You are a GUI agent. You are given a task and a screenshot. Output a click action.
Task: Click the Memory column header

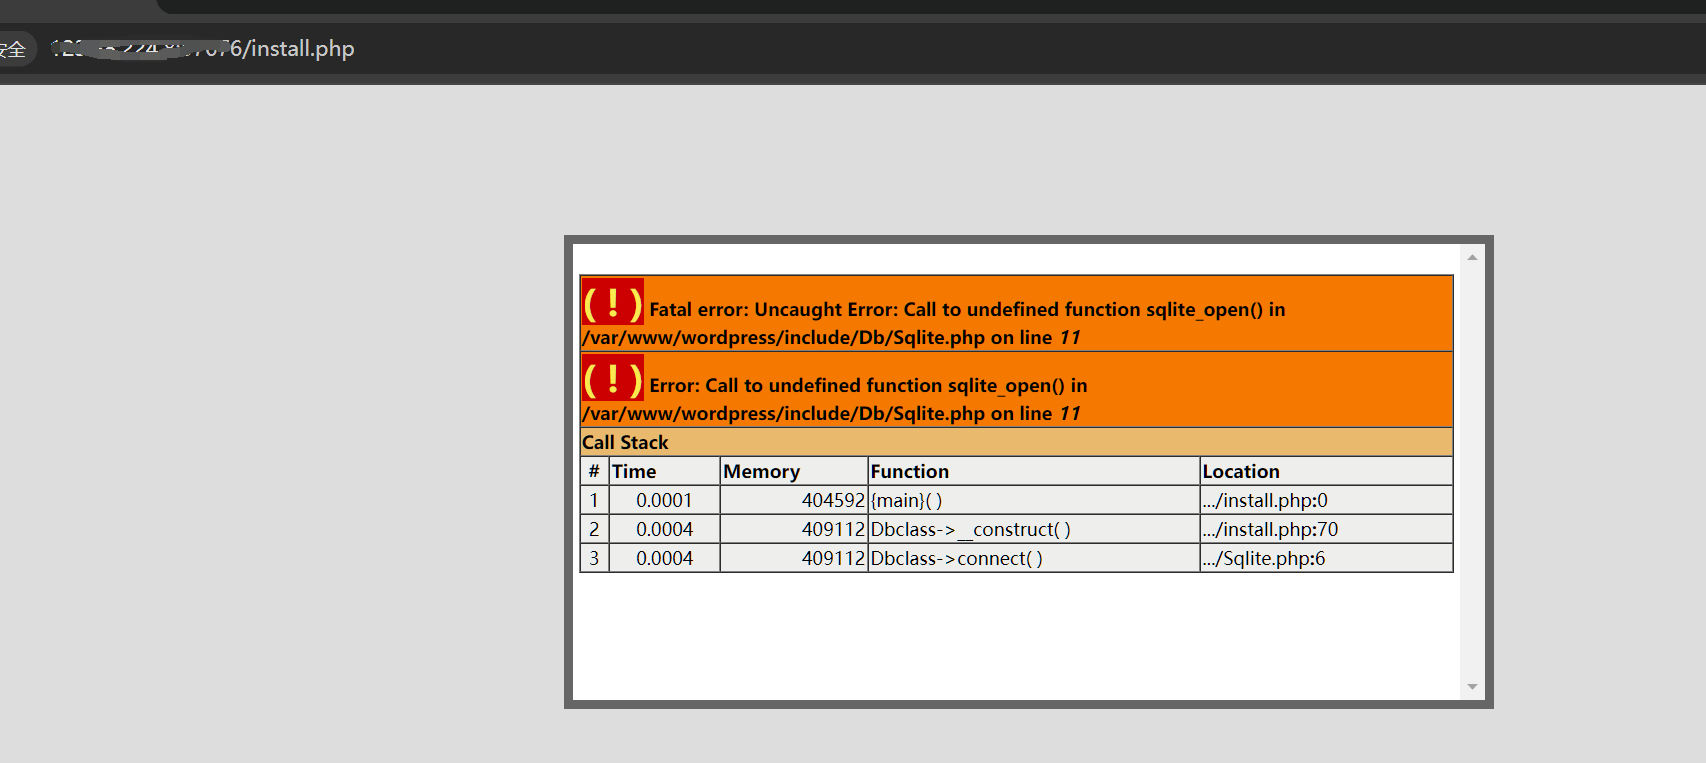(x=794, y=471)
